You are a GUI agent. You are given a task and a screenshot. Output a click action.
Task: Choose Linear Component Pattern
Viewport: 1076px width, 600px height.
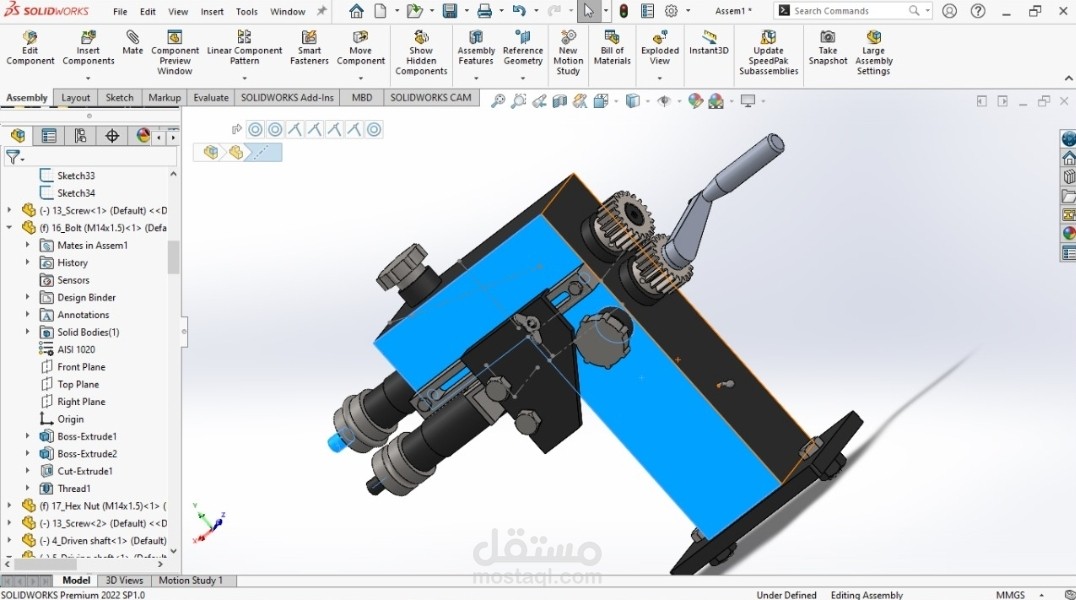[x=244, y=48]
